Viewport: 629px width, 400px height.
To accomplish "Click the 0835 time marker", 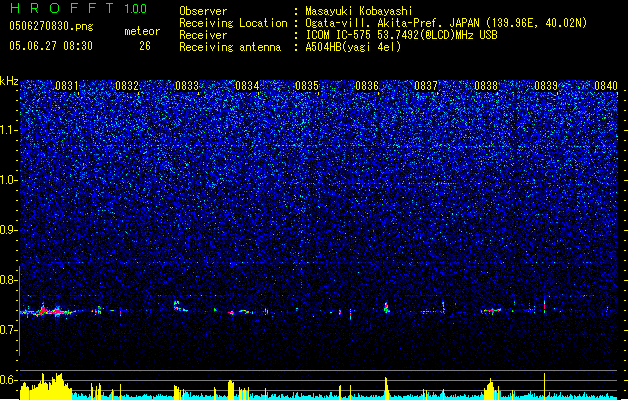I will [x=307, y=86].
